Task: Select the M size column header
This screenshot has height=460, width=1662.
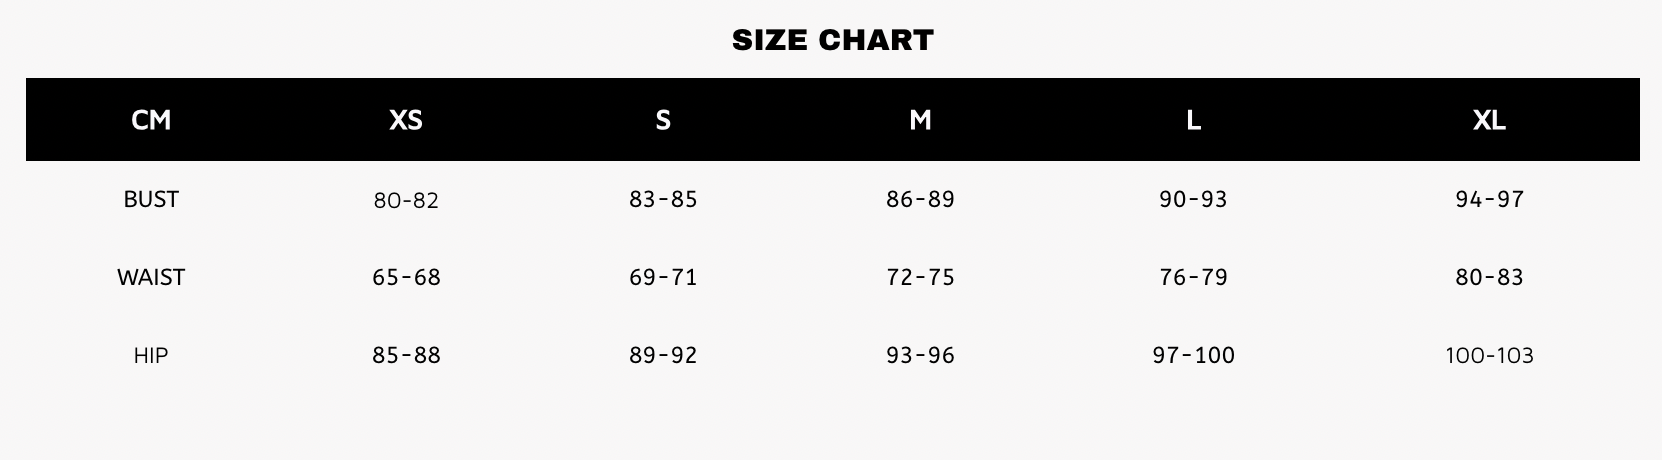Action: 920,120
